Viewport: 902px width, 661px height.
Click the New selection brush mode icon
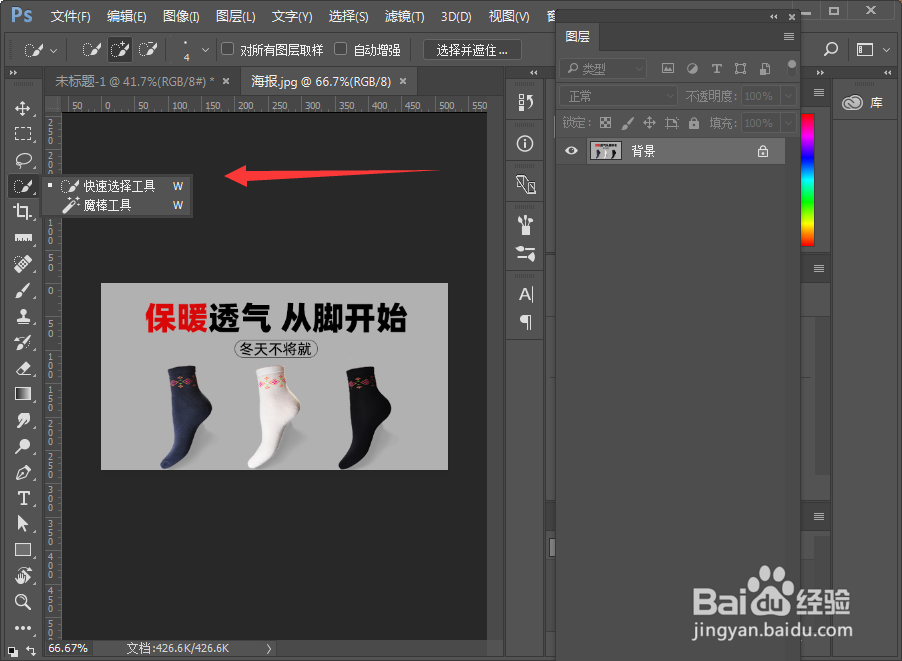[91, 50]
